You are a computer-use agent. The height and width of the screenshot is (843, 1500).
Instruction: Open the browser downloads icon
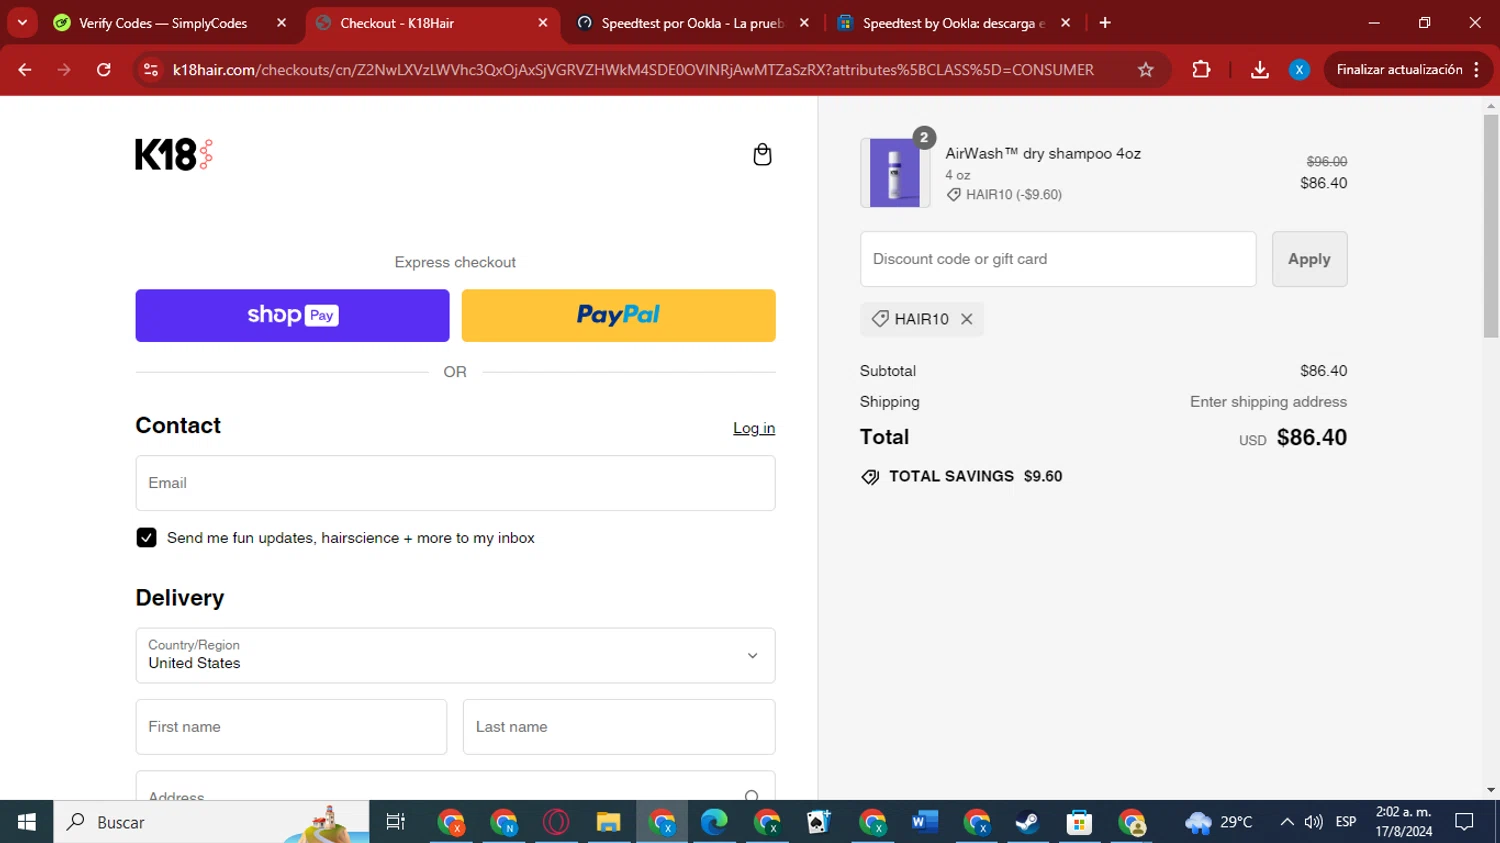pyautogui.click(x=1260, y=70)
